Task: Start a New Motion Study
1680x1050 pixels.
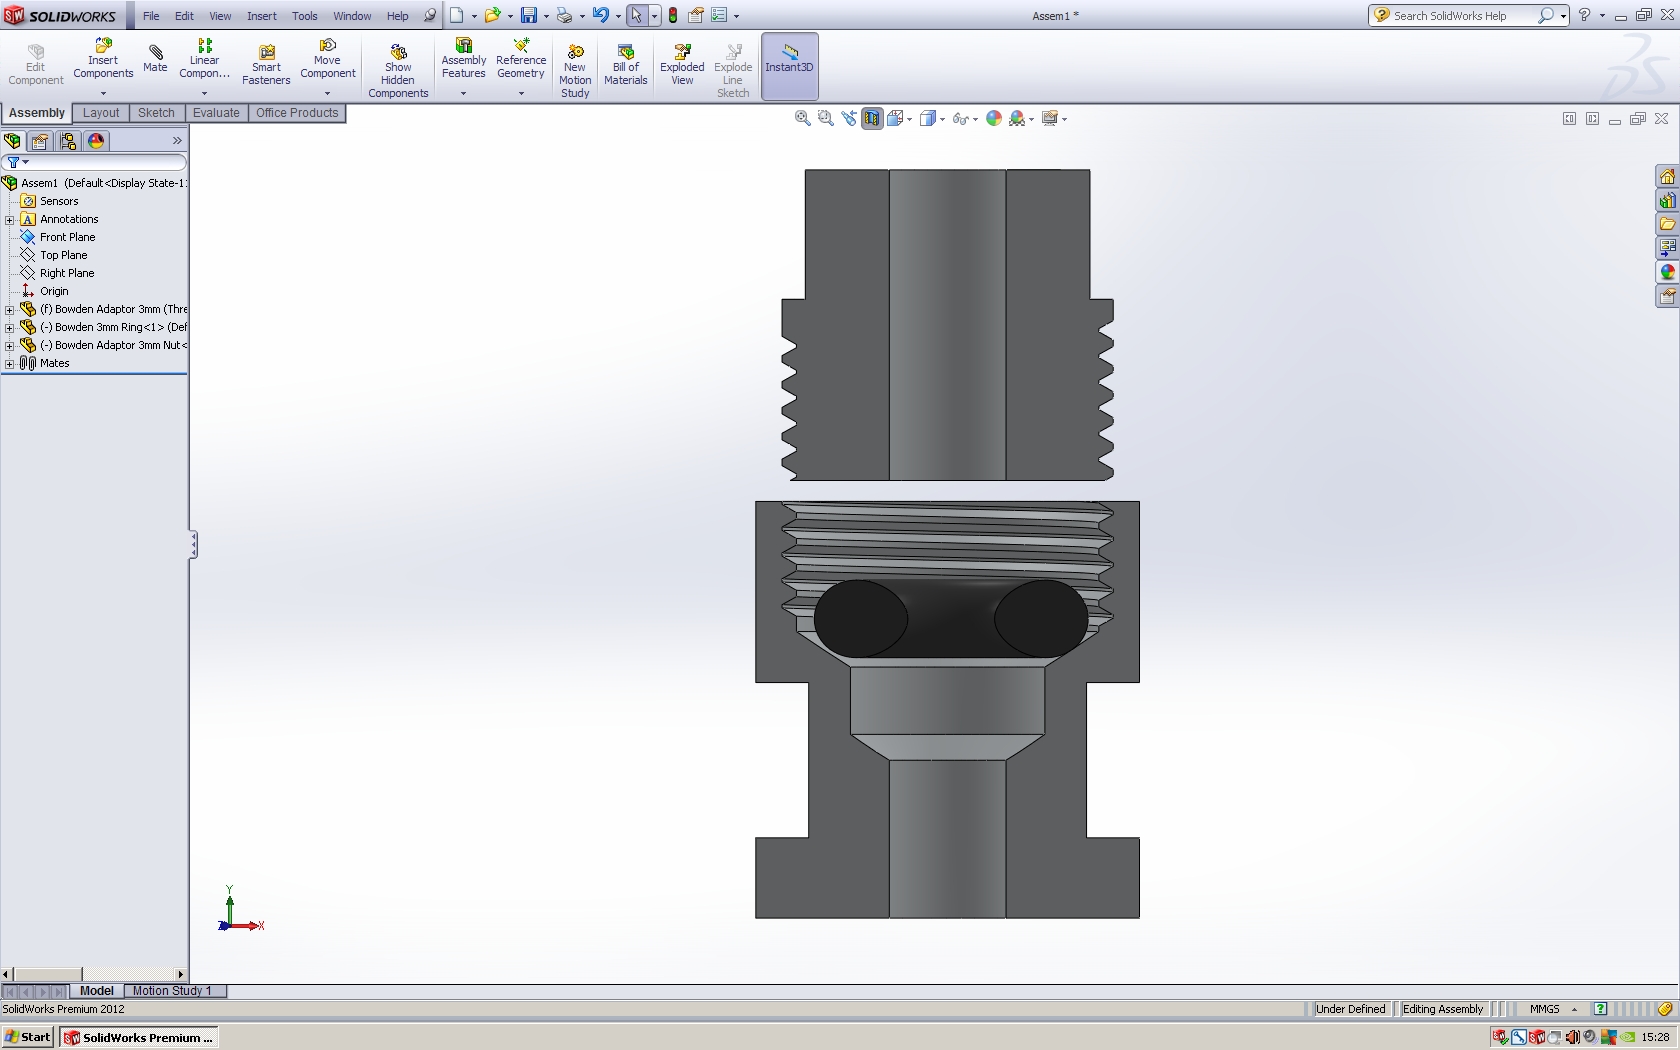Action: [575, 70]
